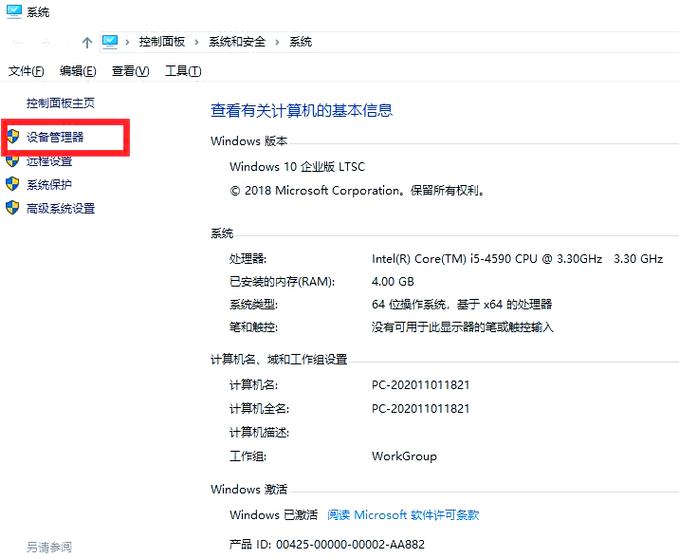The image size is (679, 558).
Task: Click shield icon beside 高级系统设置
Action: click(x=13, y=208)
